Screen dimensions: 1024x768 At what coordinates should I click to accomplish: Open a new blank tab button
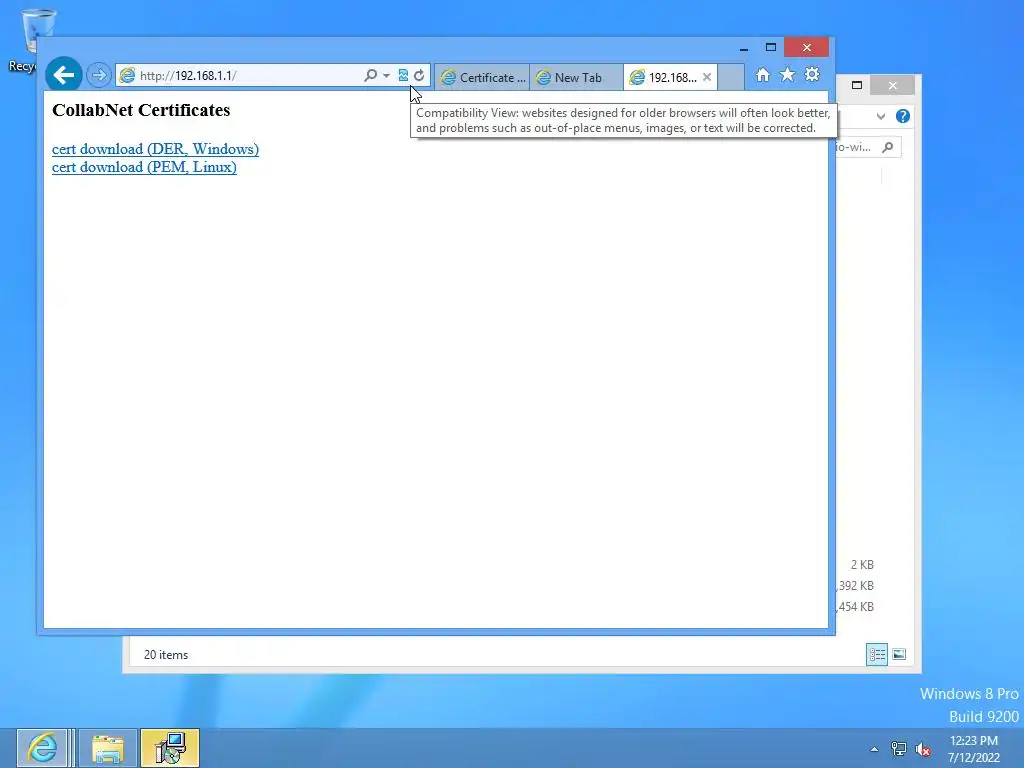[731, 77]
